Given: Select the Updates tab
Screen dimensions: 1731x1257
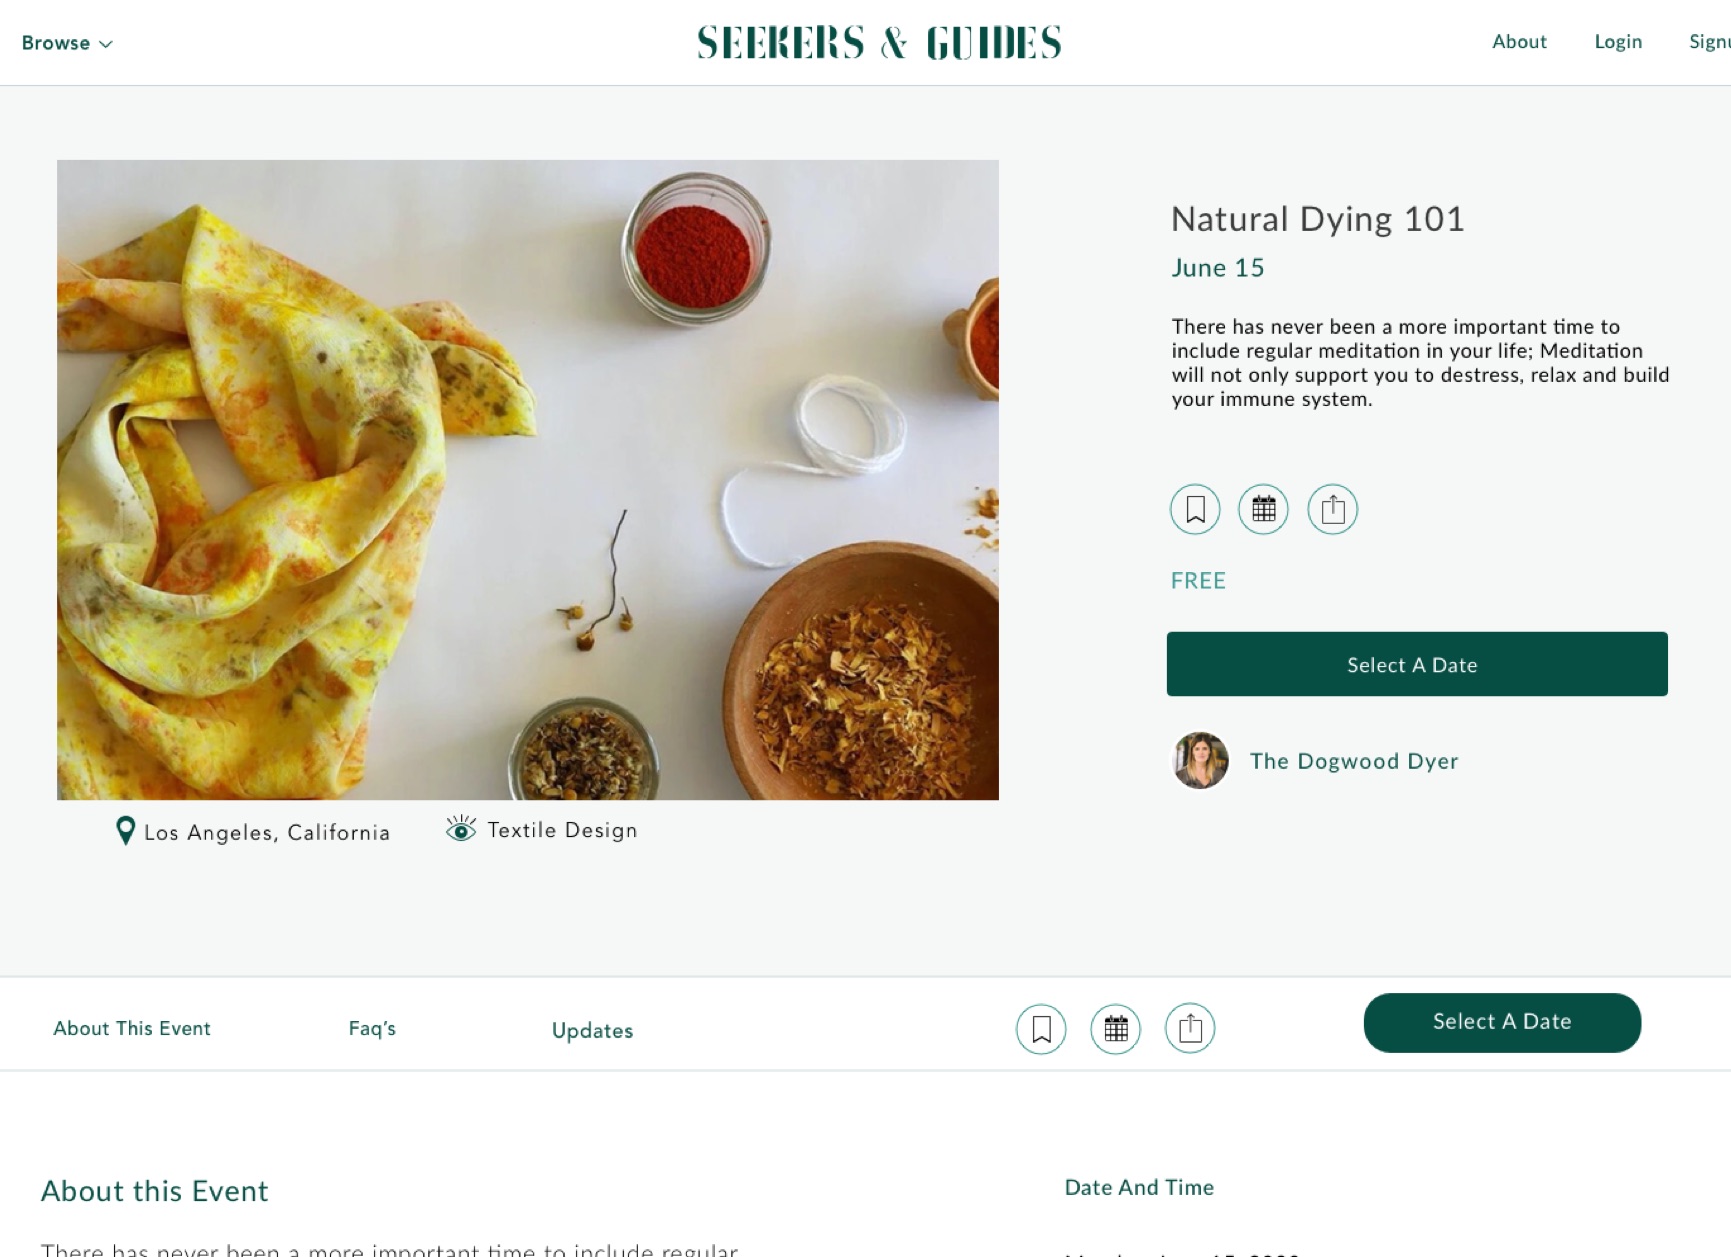Looking at the screenshot, I should point(592,1031).
